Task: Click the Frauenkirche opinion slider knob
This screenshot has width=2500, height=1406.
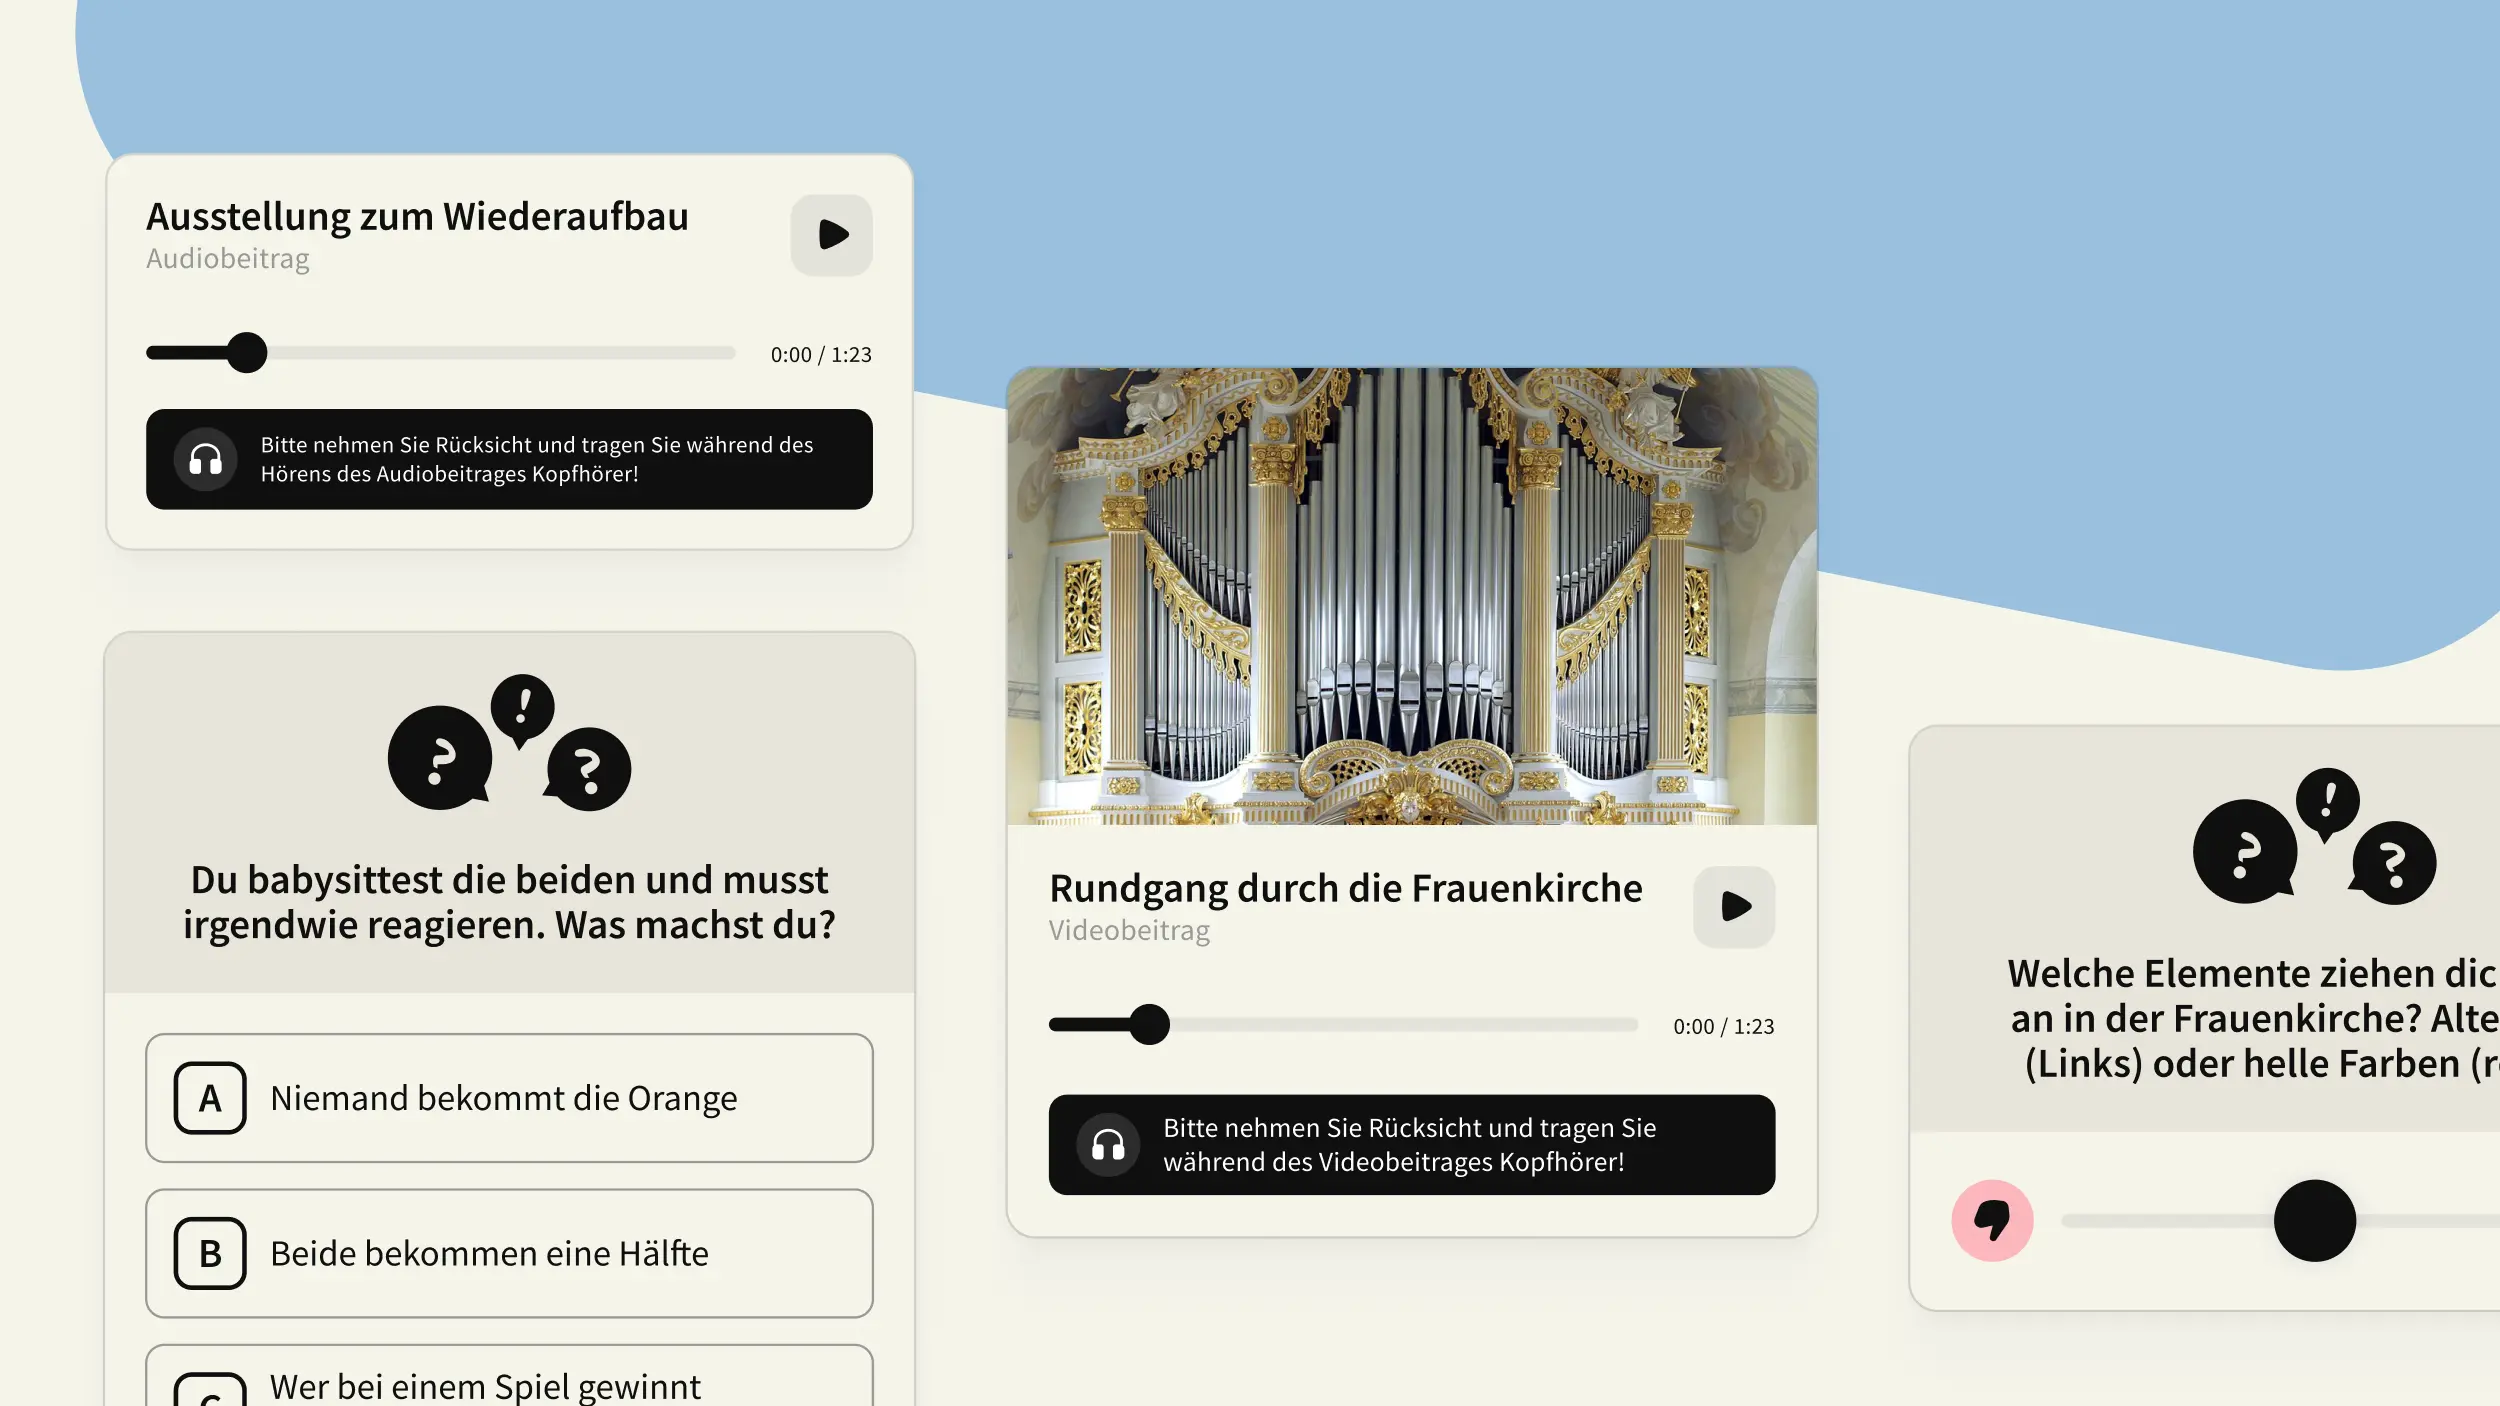Action: [2315, 1221]
